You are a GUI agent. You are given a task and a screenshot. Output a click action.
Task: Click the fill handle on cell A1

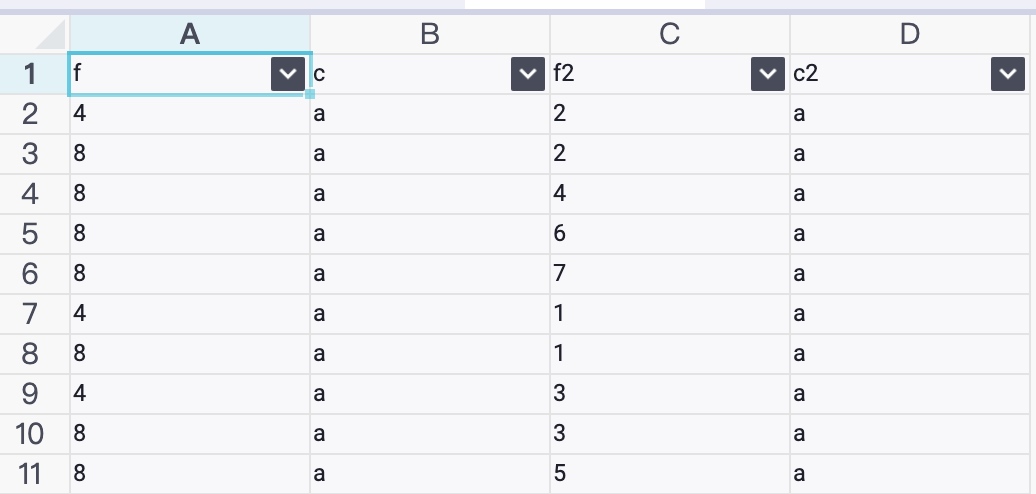309,94
